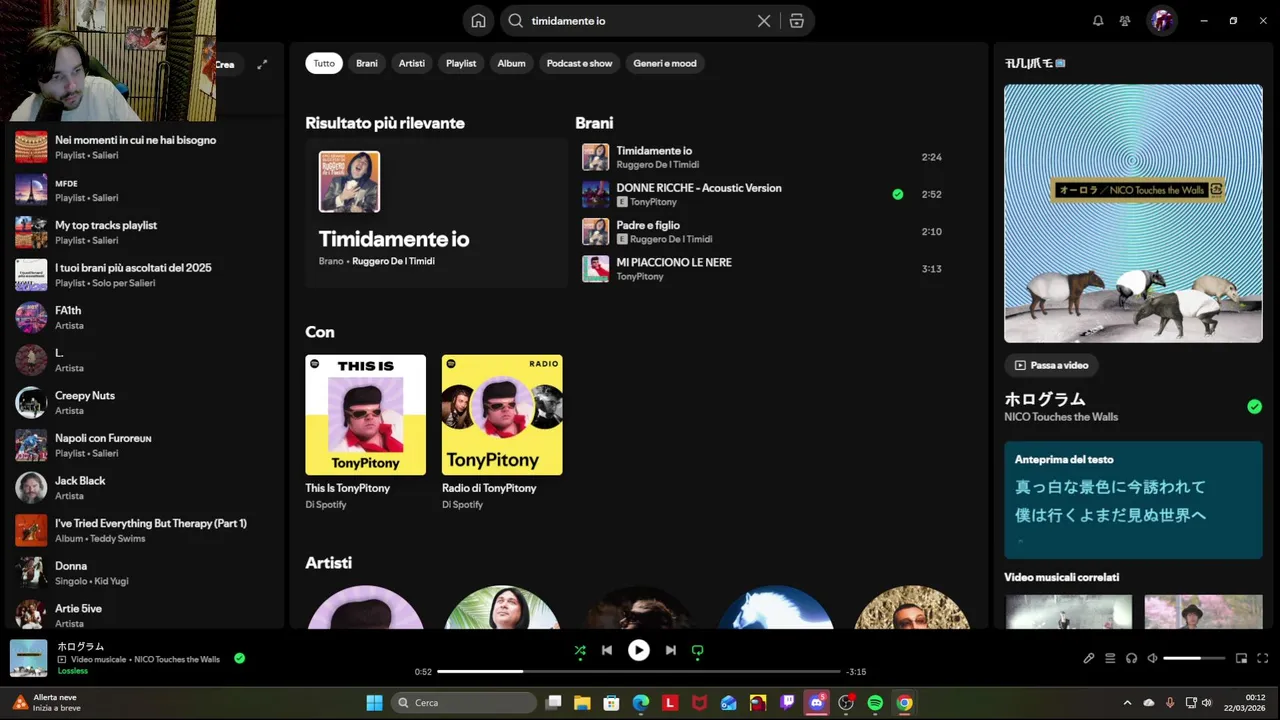This screenshot has width=1280, height=720.
Task: Open the miniplayer icon
Action: coord(1241,658)
